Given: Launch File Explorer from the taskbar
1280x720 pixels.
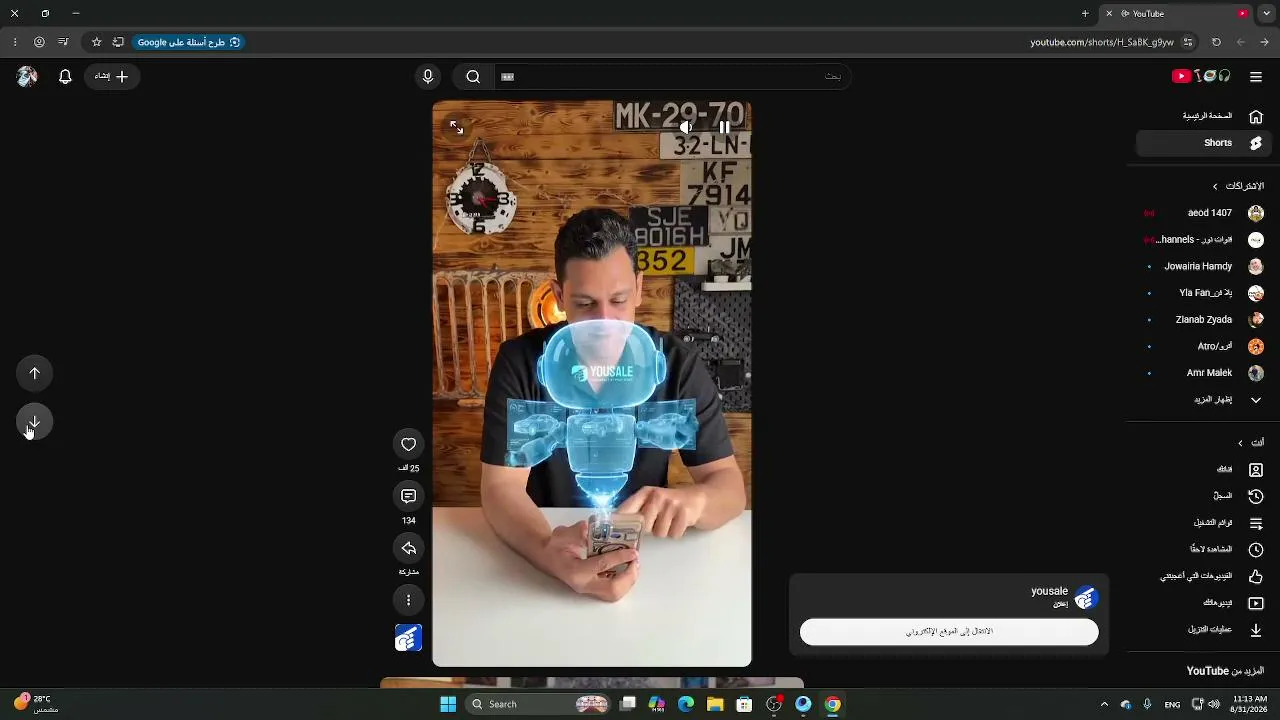Looking at the screenshot, I should pos(715,704).
